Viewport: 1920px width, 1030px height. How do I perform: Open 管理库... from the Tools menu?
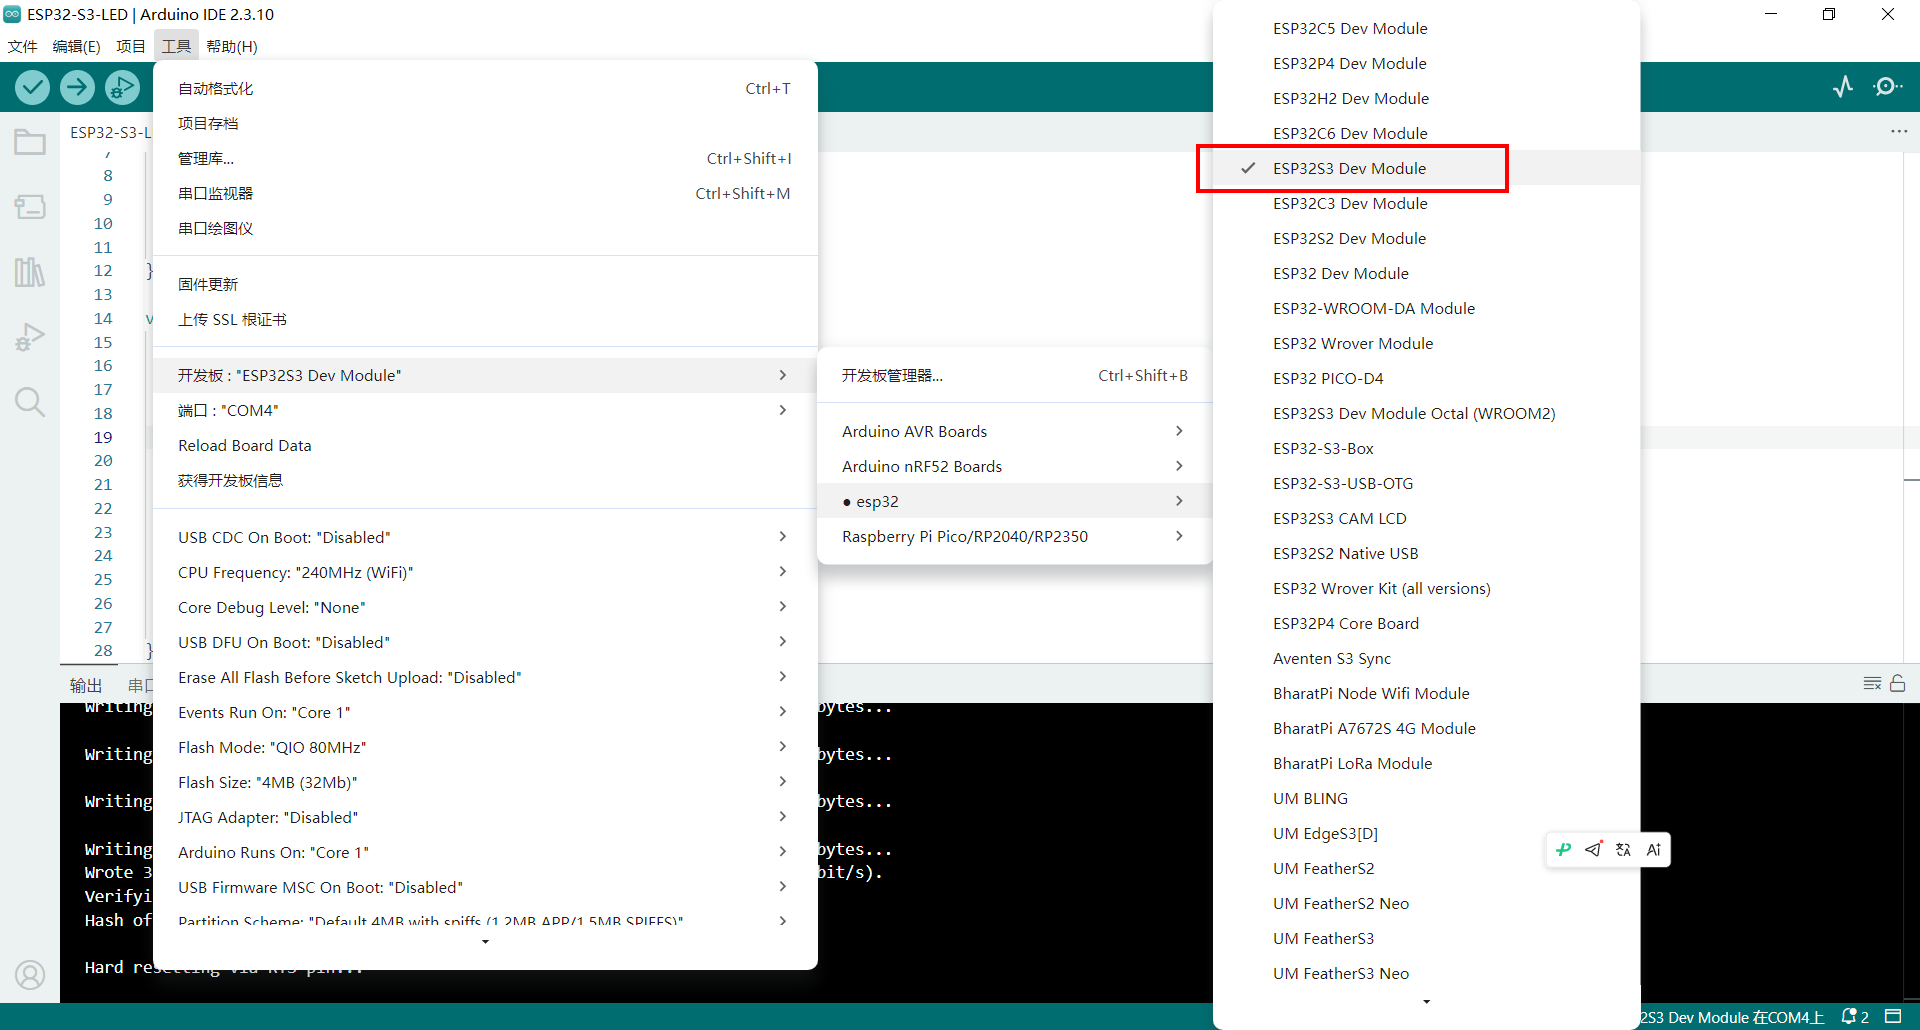tap(485, 158)
